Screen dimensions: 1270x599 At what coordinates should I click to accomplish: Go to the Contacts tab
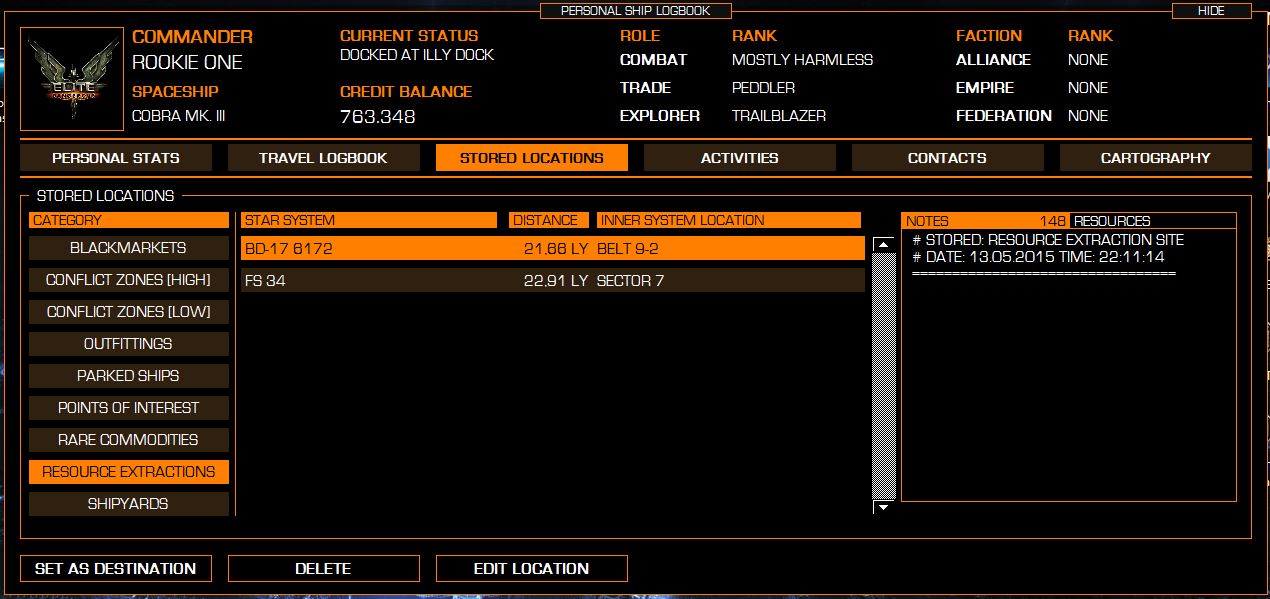[947, 158]
